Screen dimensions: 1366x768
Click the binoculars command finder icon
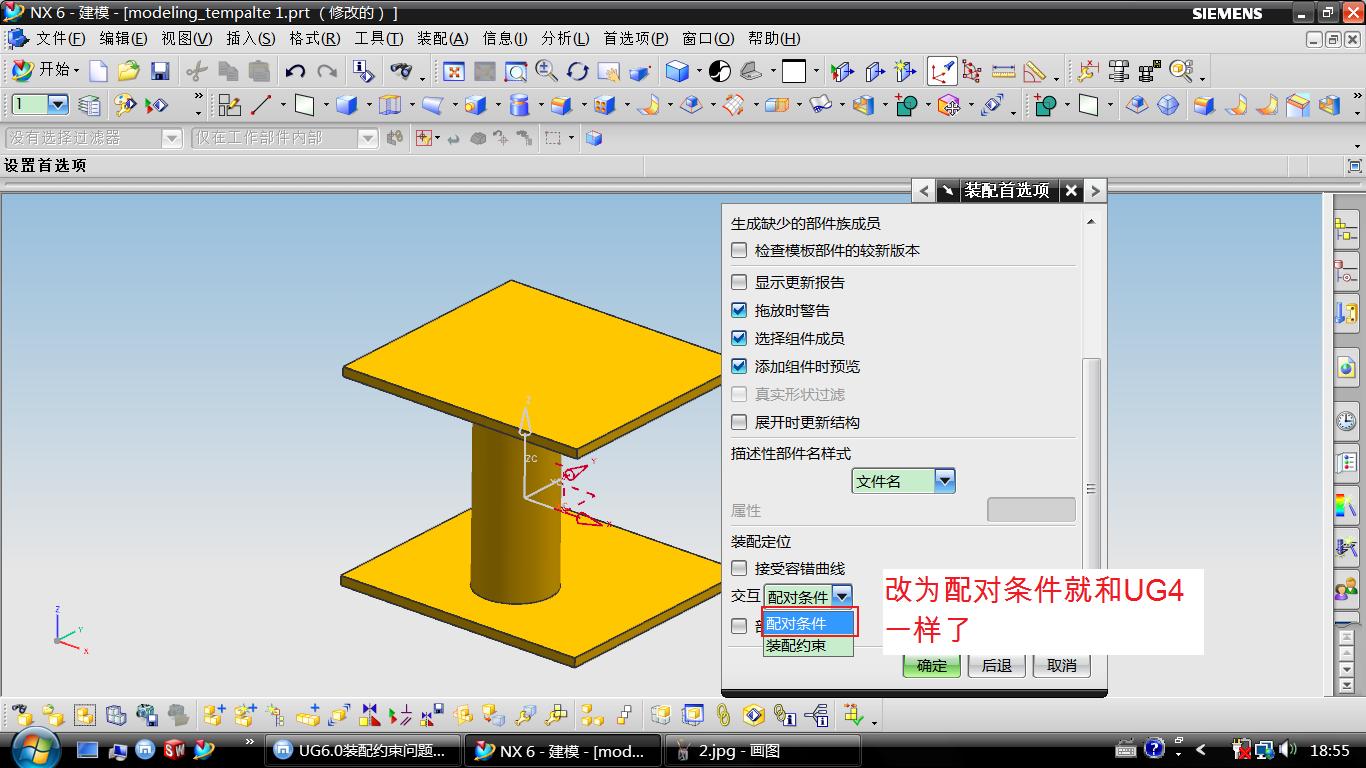pyautogui.click(x=401, y=71)
